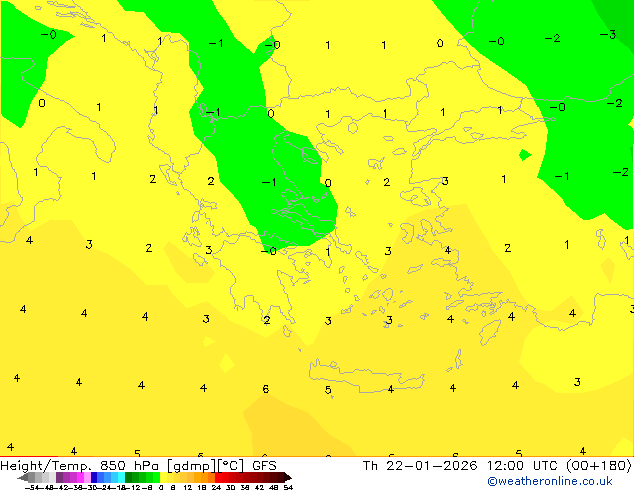The height and width of the screenshot is (490, 634).
Task: Pick the dark blue swatch in color scale
Action: click(x=94, y=477)
